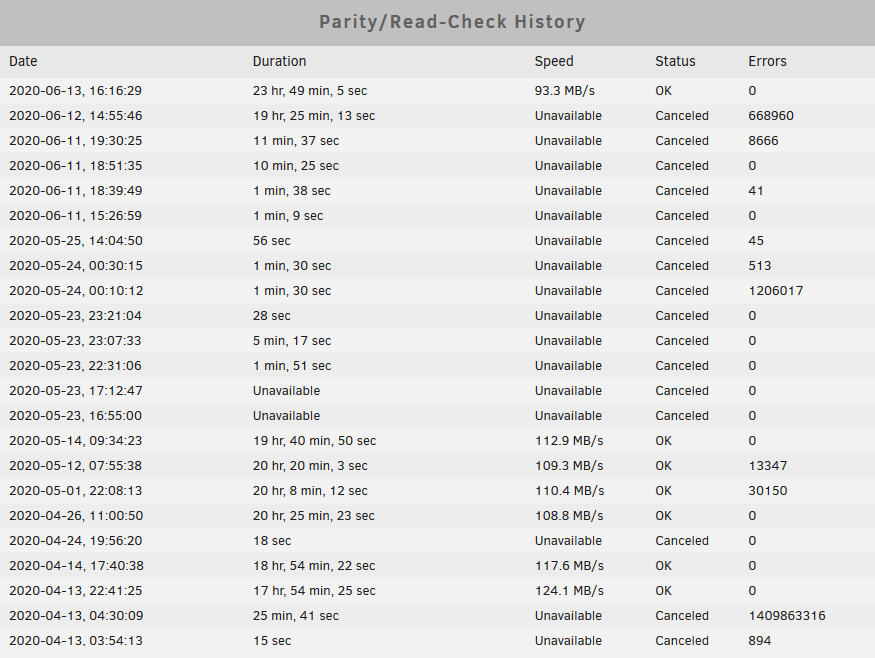Select date 2020-05-12, 07:55:38

75,465
